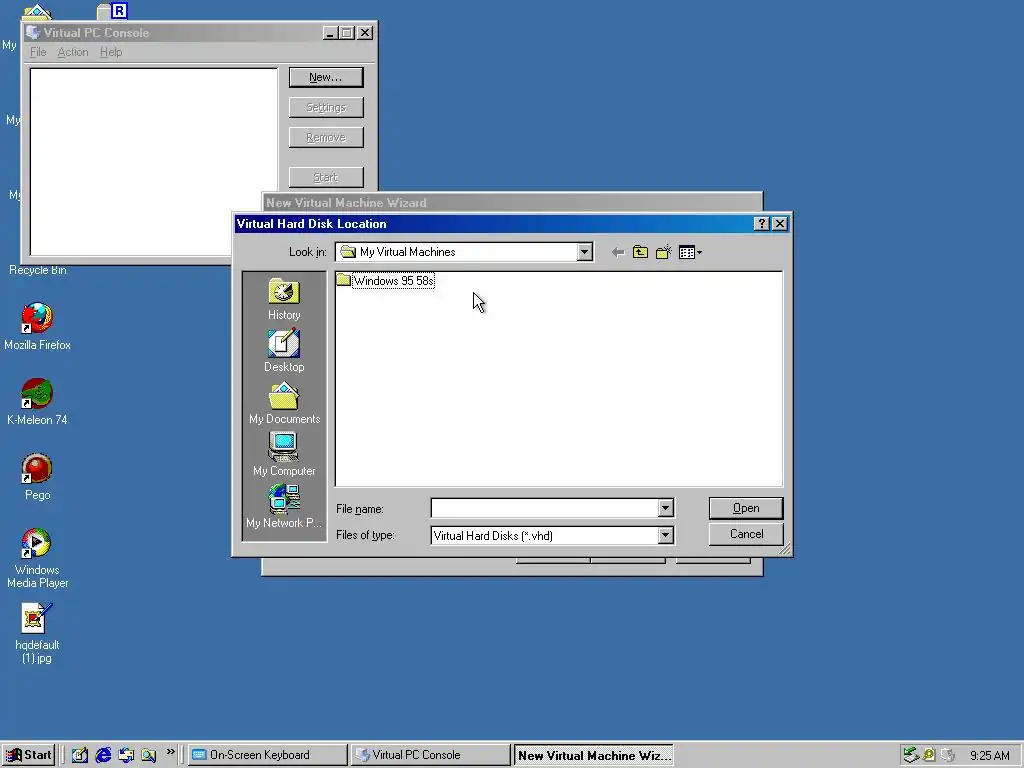The height and width of the screenshot is (768, 1024).
Task: Open Action menu in Virtual PC Console
Action: tap(72, 52)
